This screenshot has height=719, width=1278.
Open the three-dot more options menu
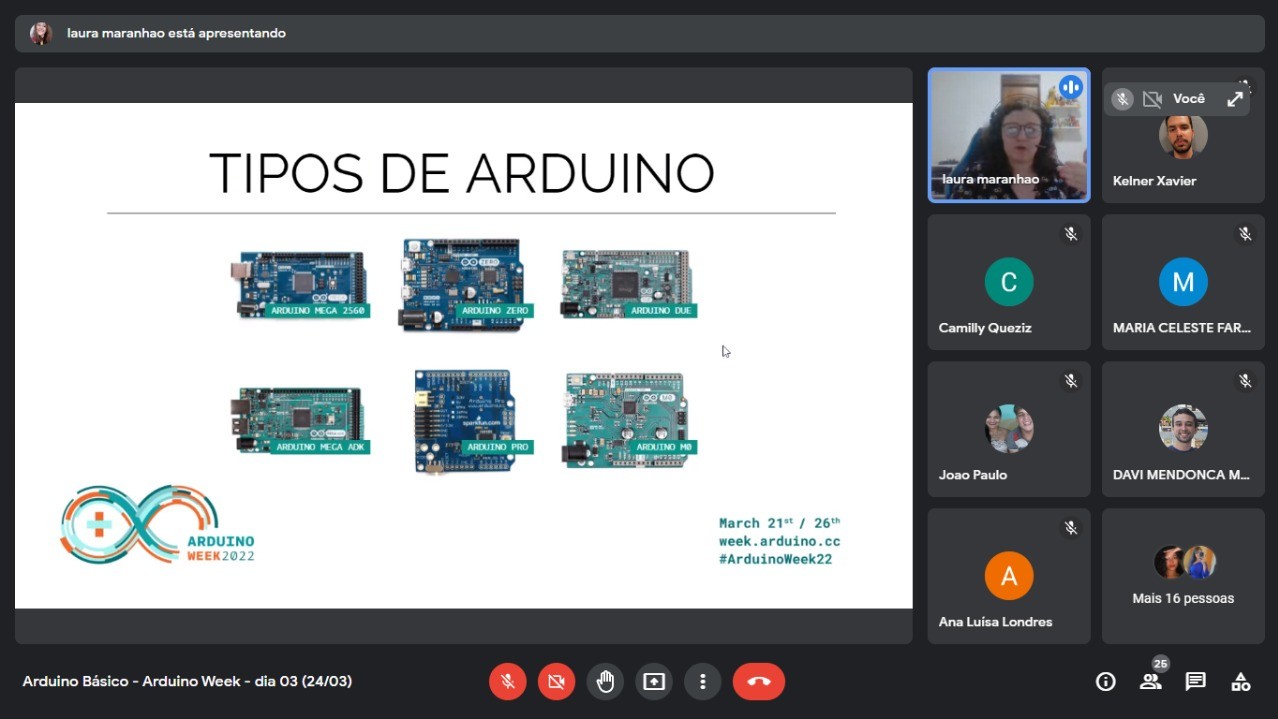click(x=703, y=681)
